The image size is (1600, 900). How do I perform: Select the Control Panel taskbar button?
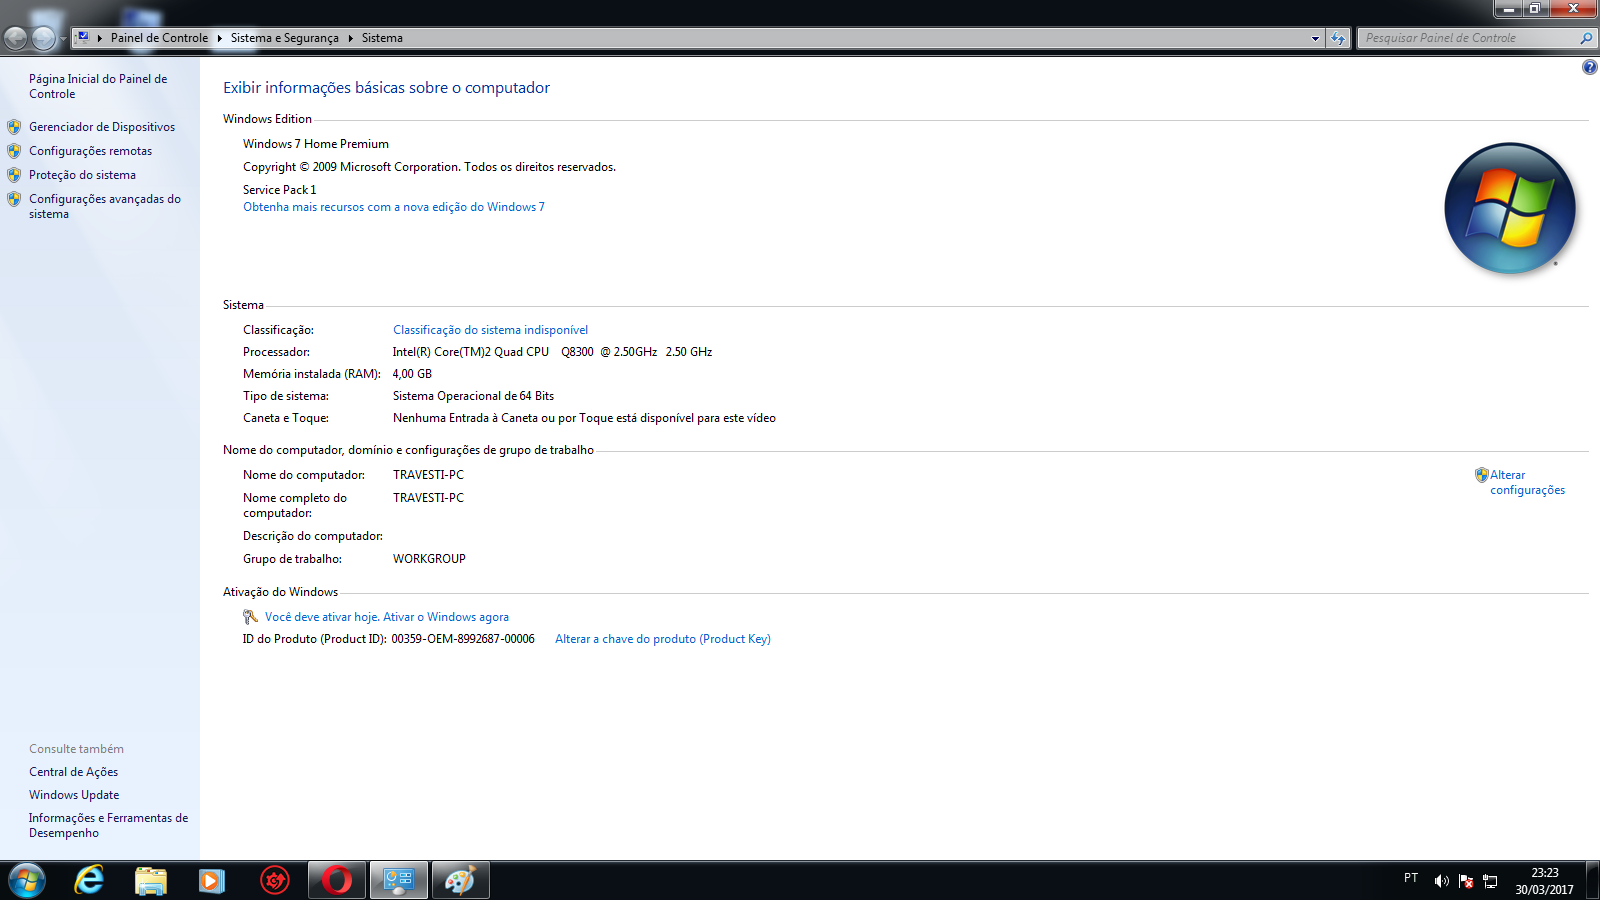(x=399, y=880)
